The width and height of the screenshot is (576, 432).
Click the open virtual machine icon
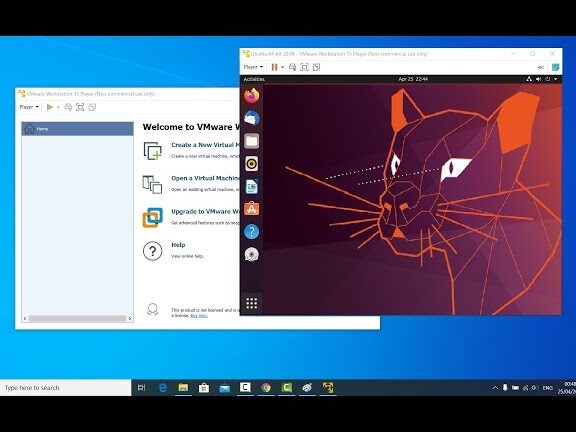pyautogui.click(x=152, y=184)
